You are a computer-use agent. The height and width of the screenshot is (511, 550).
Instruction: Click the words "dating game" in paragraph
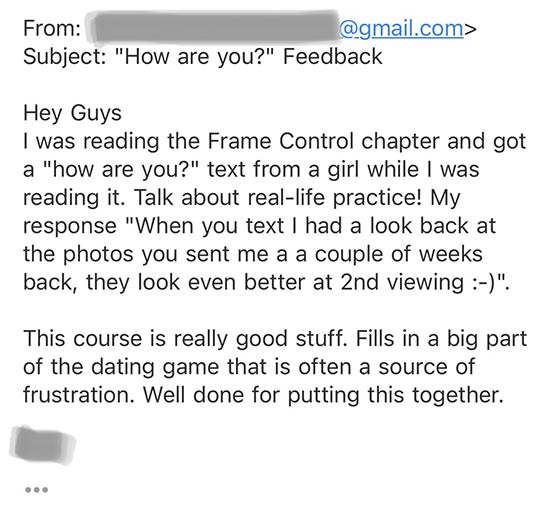click(156, 368)
